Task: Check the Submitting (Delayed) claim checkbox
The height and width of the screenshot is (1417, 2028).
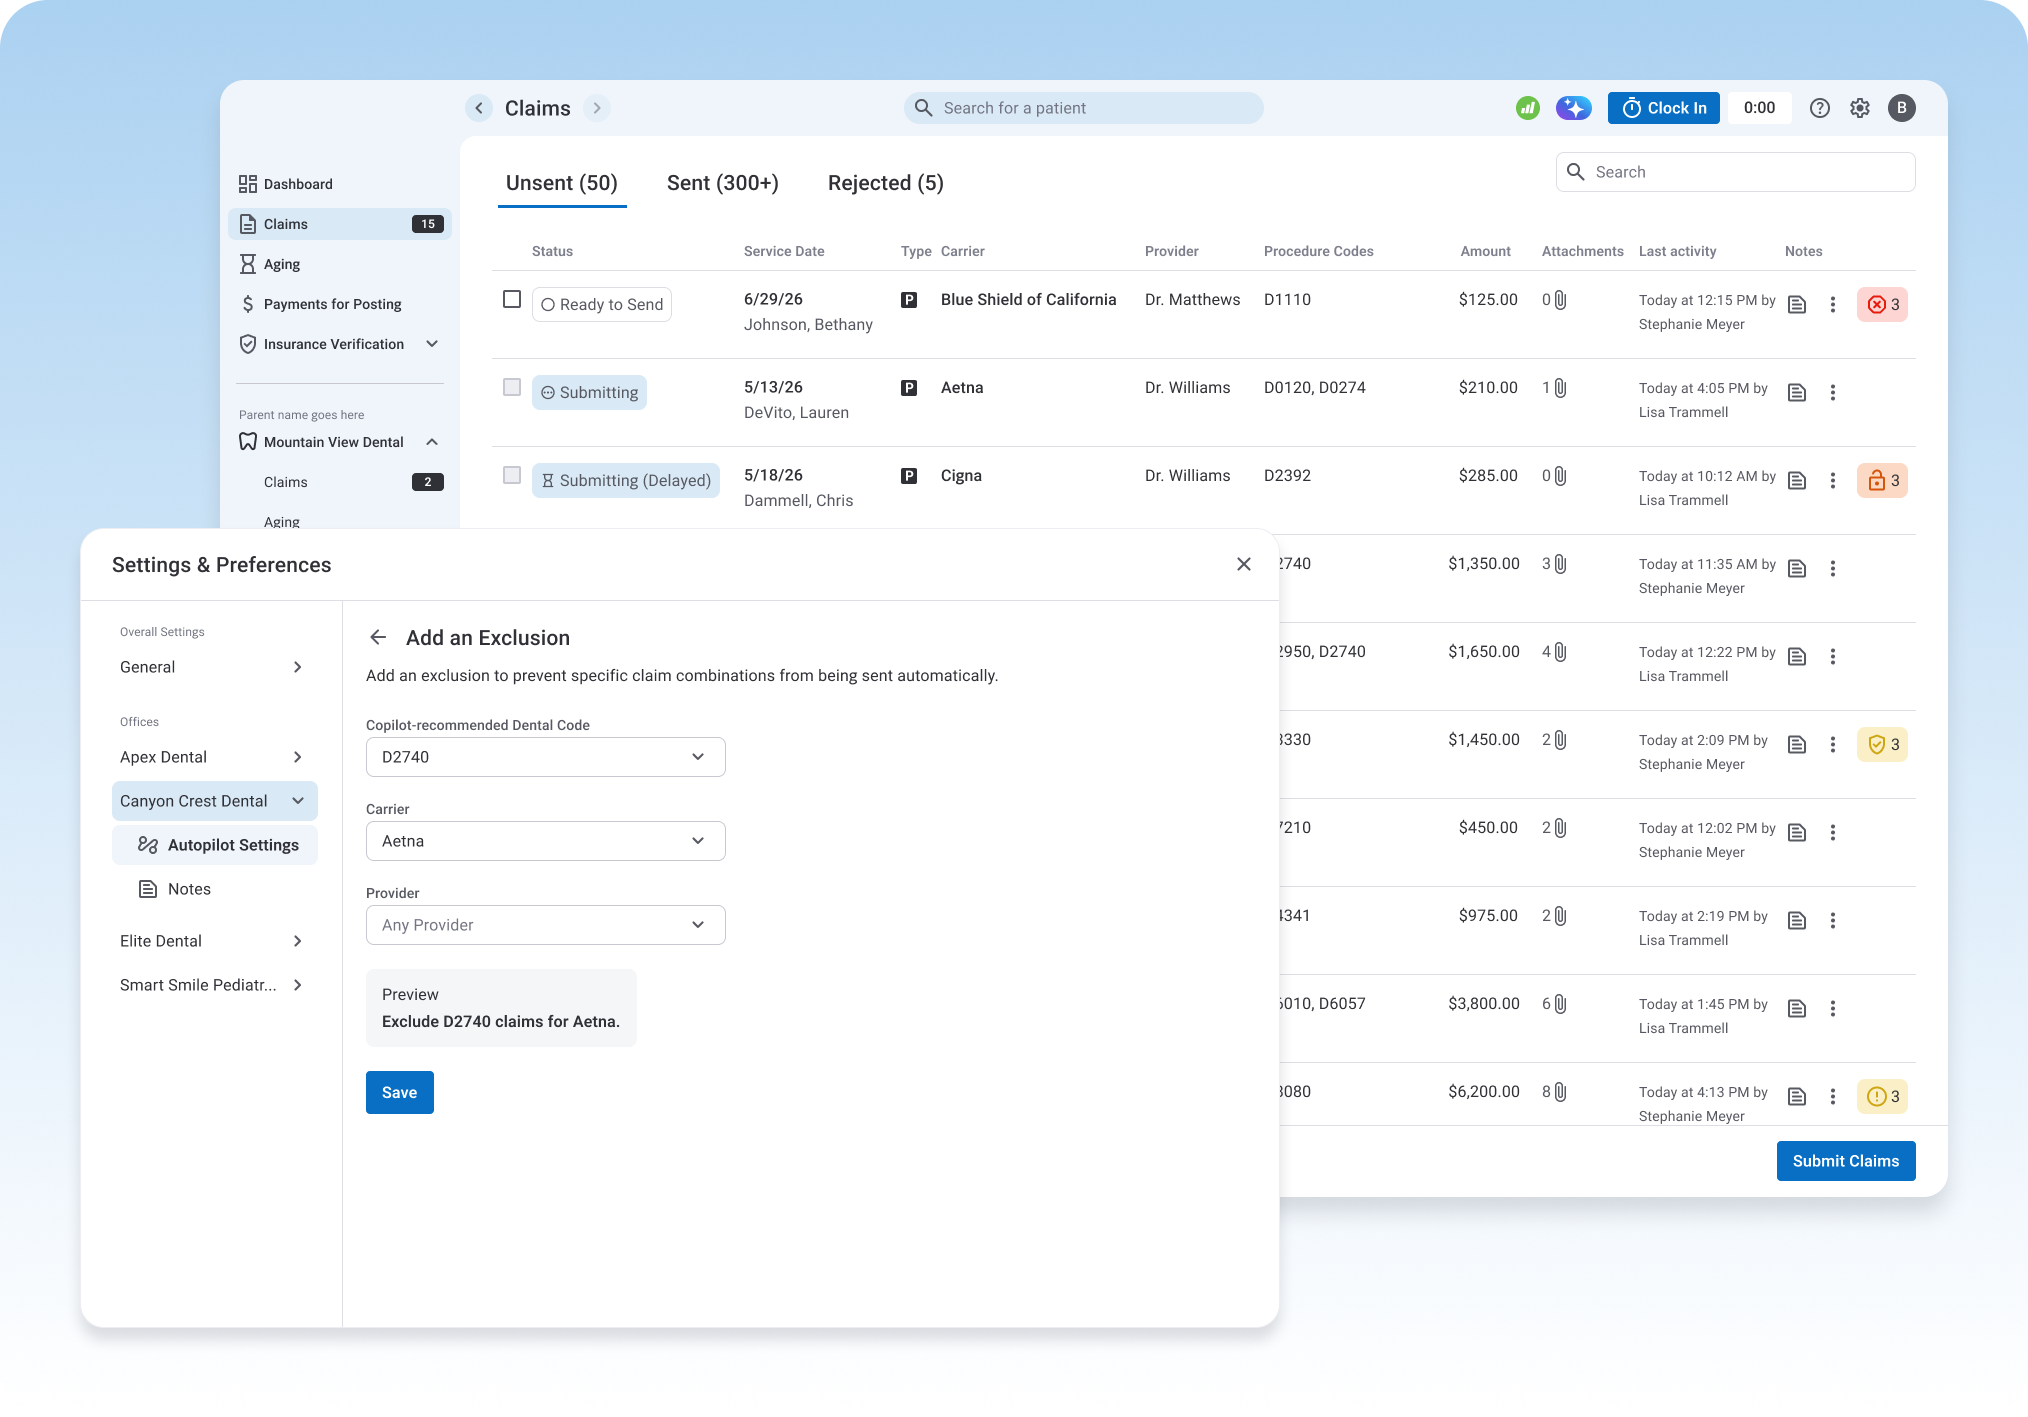Action: (512, 475)
